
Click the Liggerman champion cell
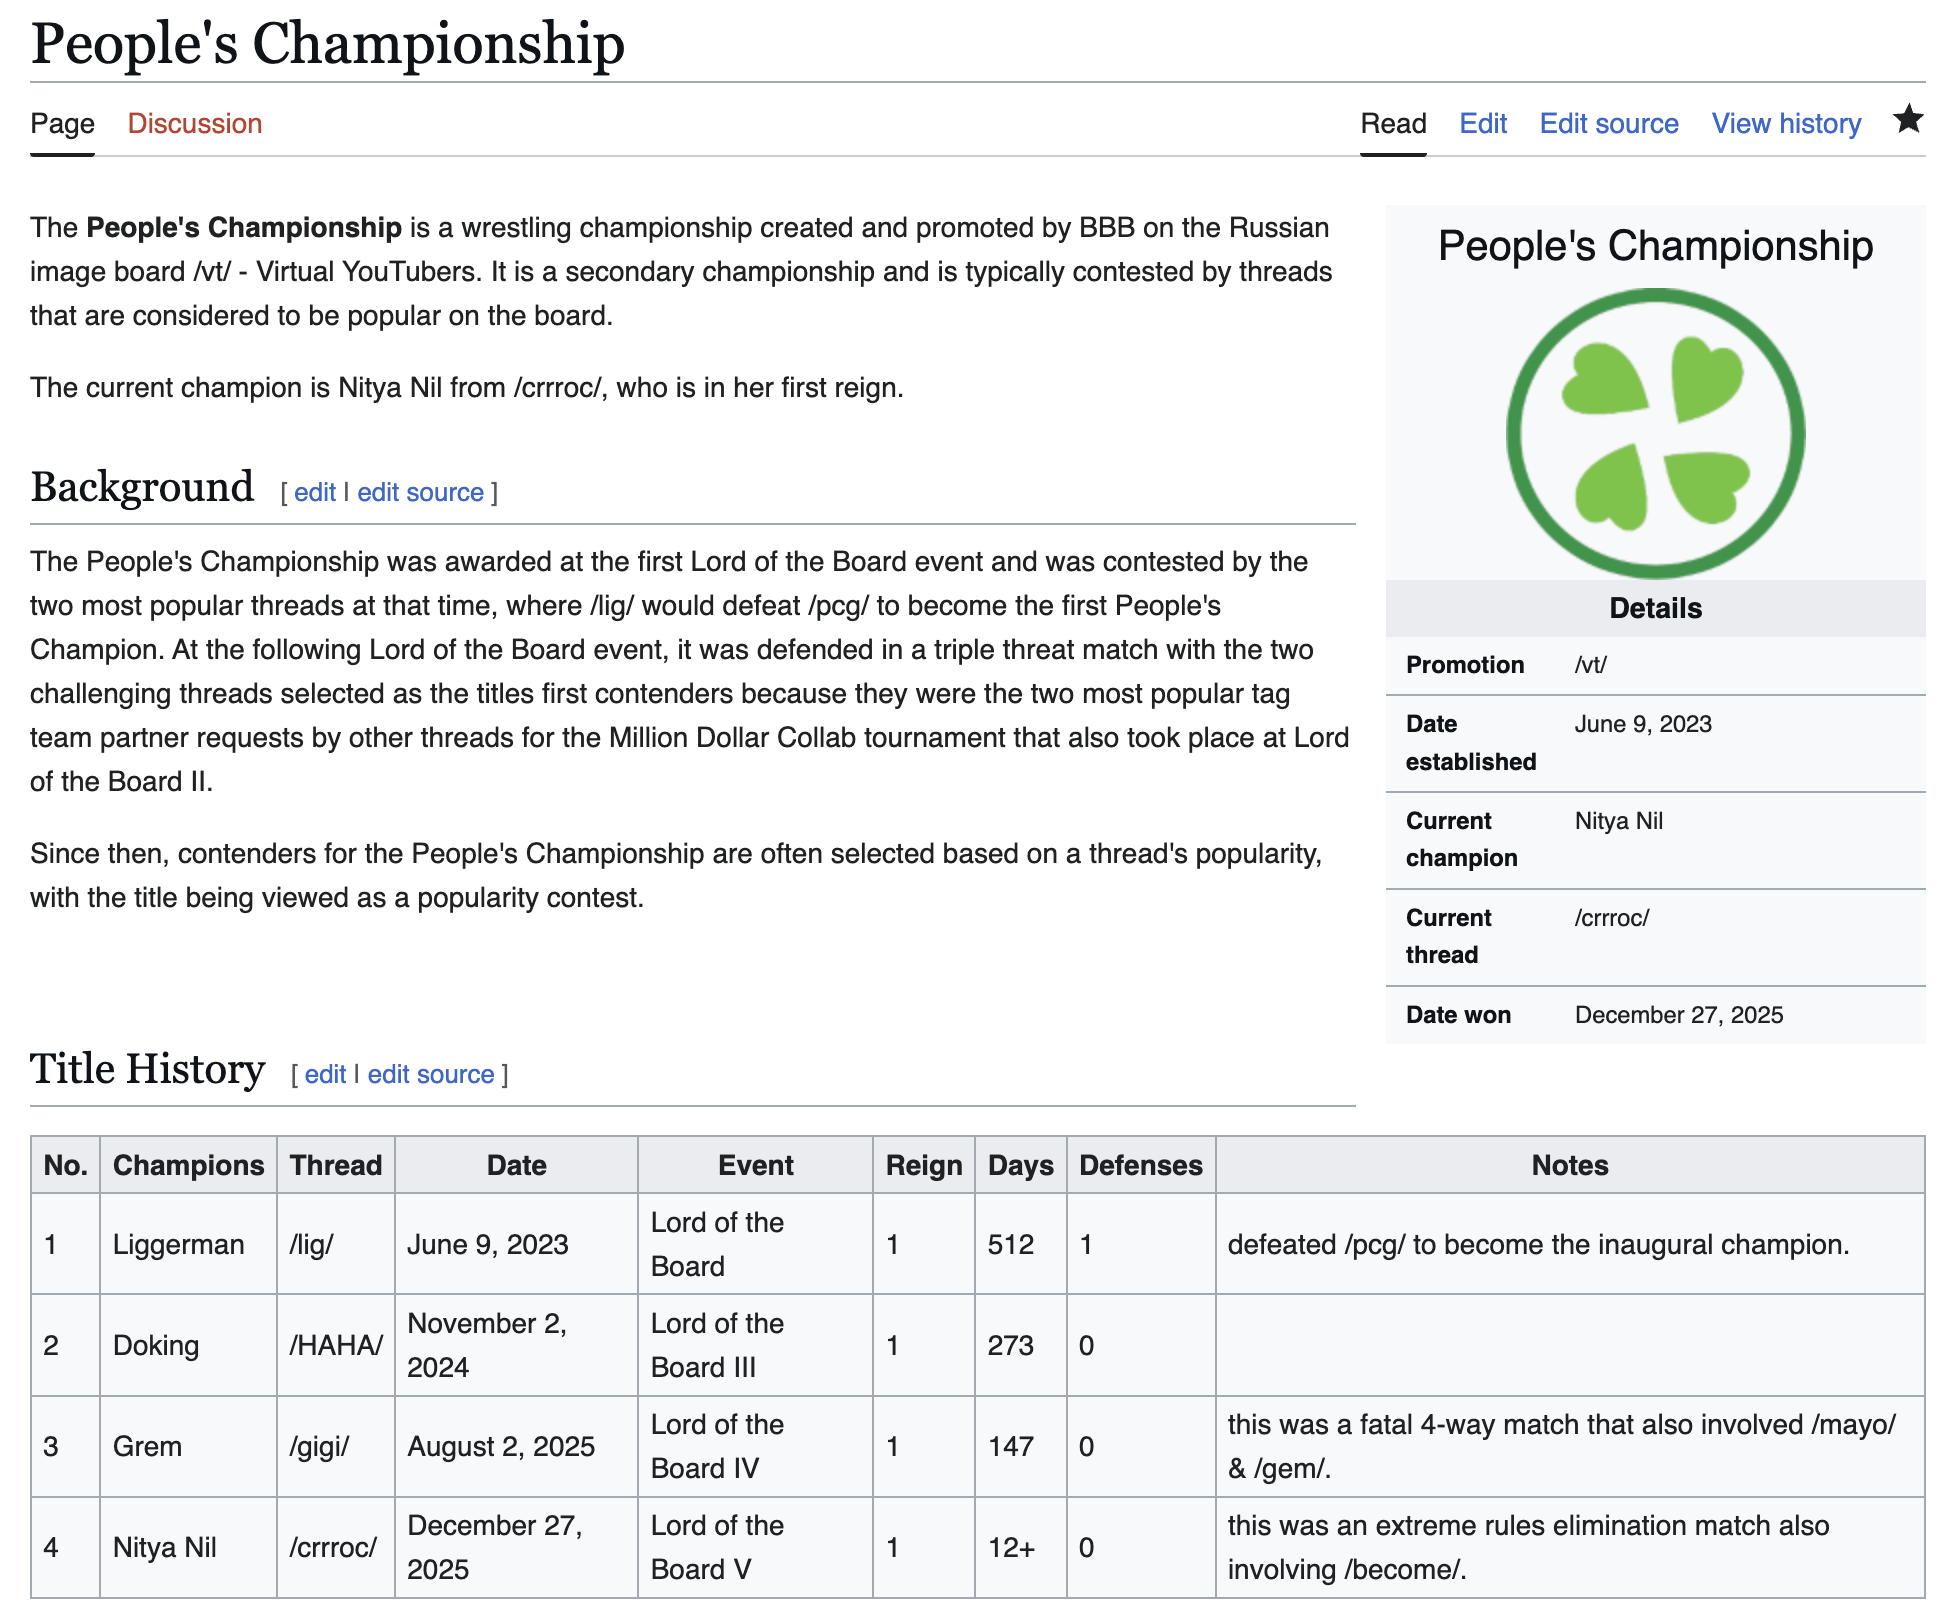178,1244
